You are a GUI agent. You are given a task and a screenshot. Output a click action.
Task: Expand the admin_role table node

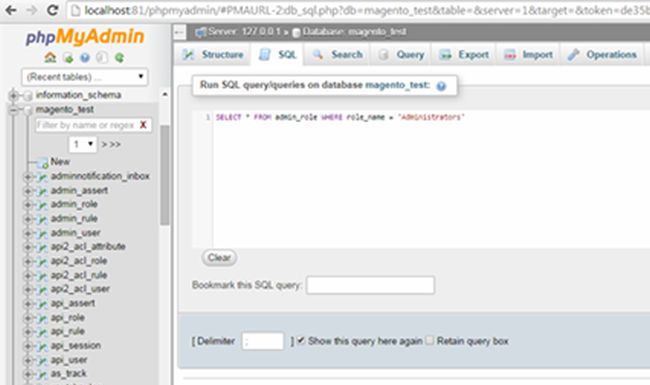pos(28,205)
